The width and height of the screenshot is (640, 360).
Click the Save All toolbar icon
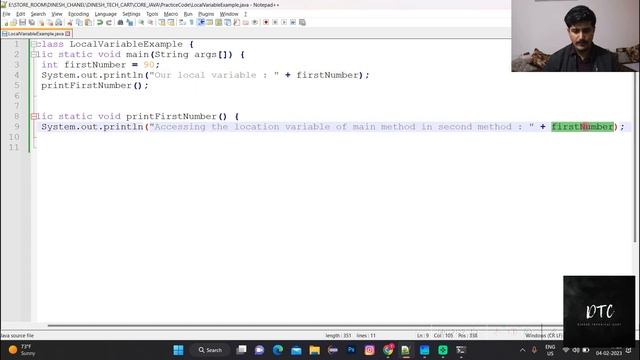tap(31, 22)
